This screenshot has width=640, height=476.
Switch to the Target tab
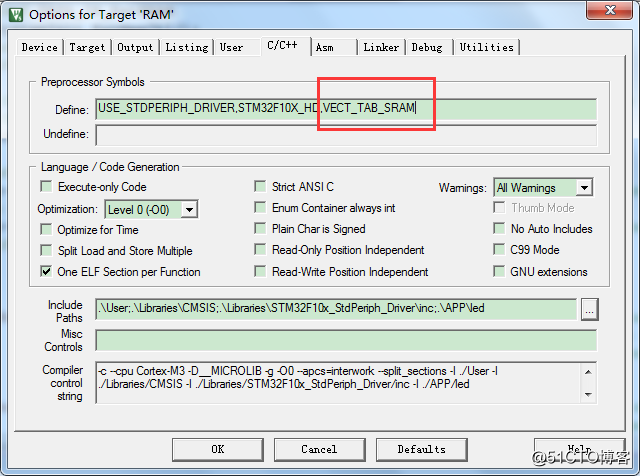[x=87, y=47]
